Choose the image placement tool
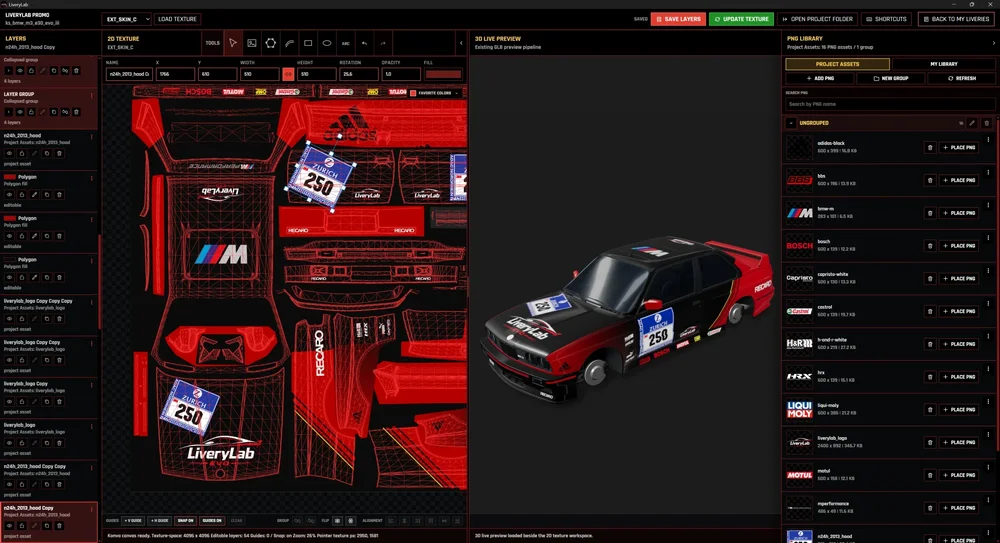 tap(252, 43)
